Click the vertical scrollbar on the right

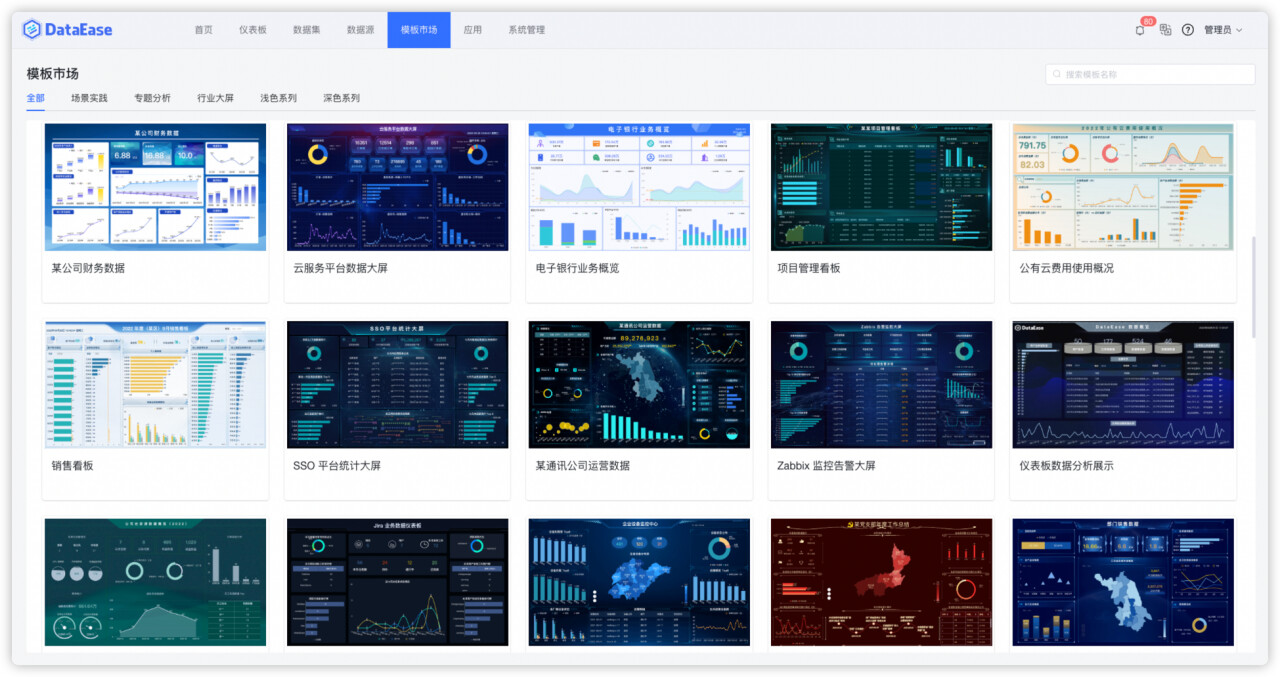[1254, 286]
